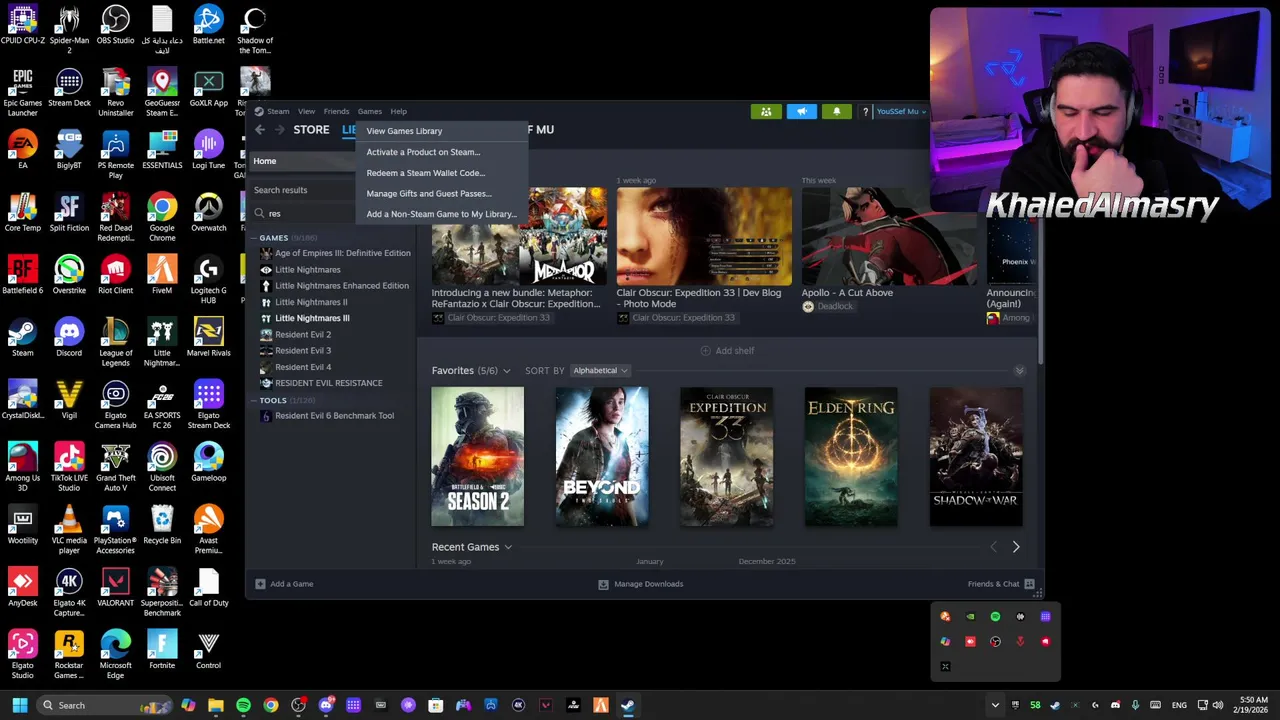Open Windows Start button
Image resolution: width=1280 pixels, height=720 pixels.
(20, 705)
